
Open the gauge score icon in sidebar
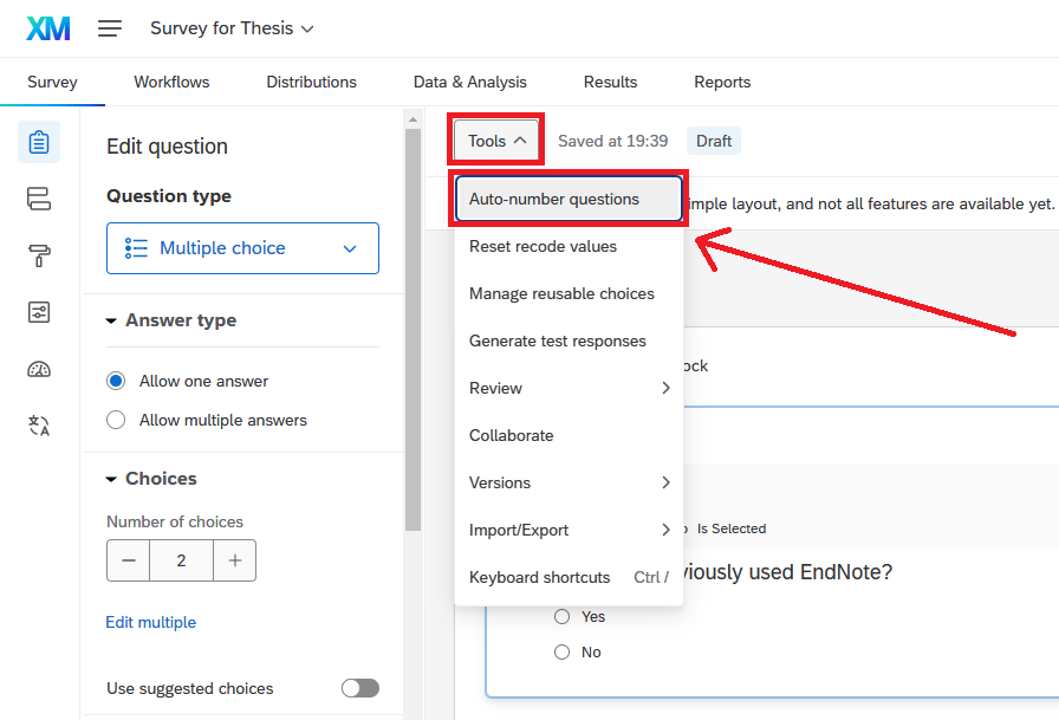coord(39,370)
